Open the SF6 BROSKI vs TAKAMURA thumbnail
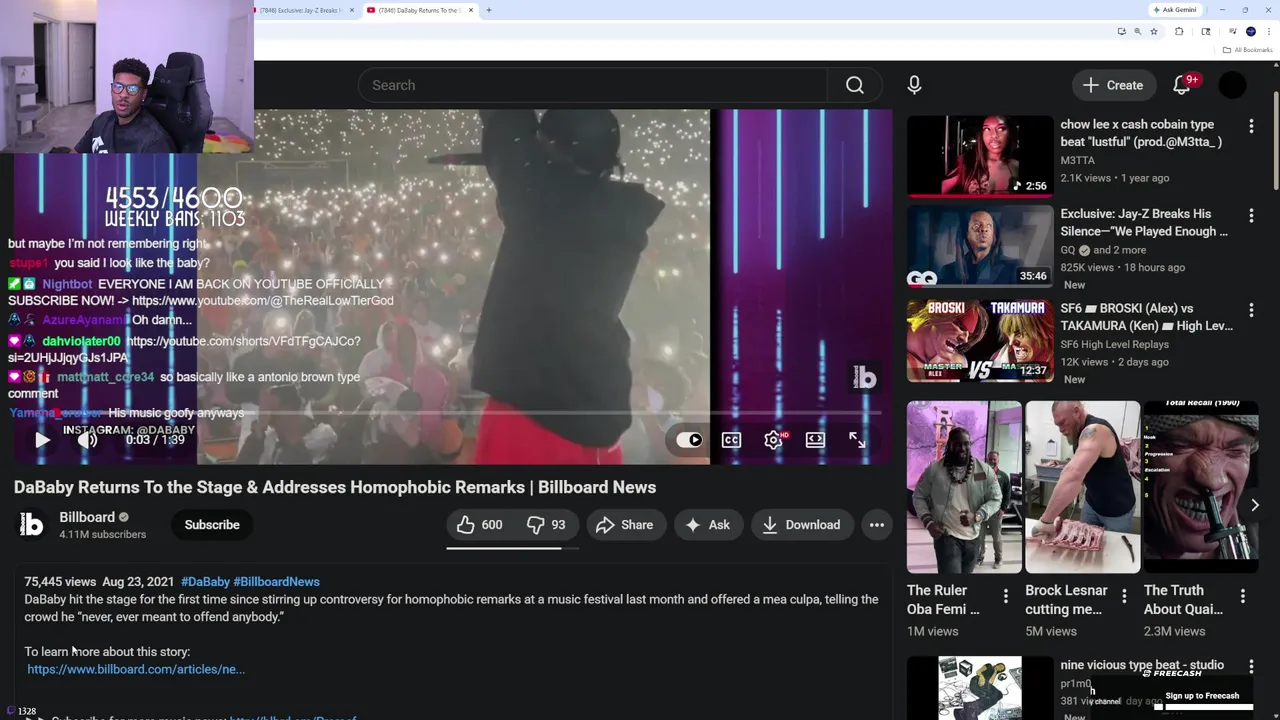The width and height of the screenshot is (1280, 720). 980,340
